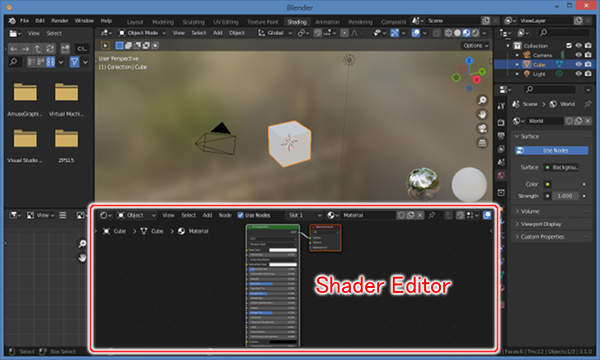Toggle viewport gizmos display
This screenshot has width=600, height=360.
[395, 33]
